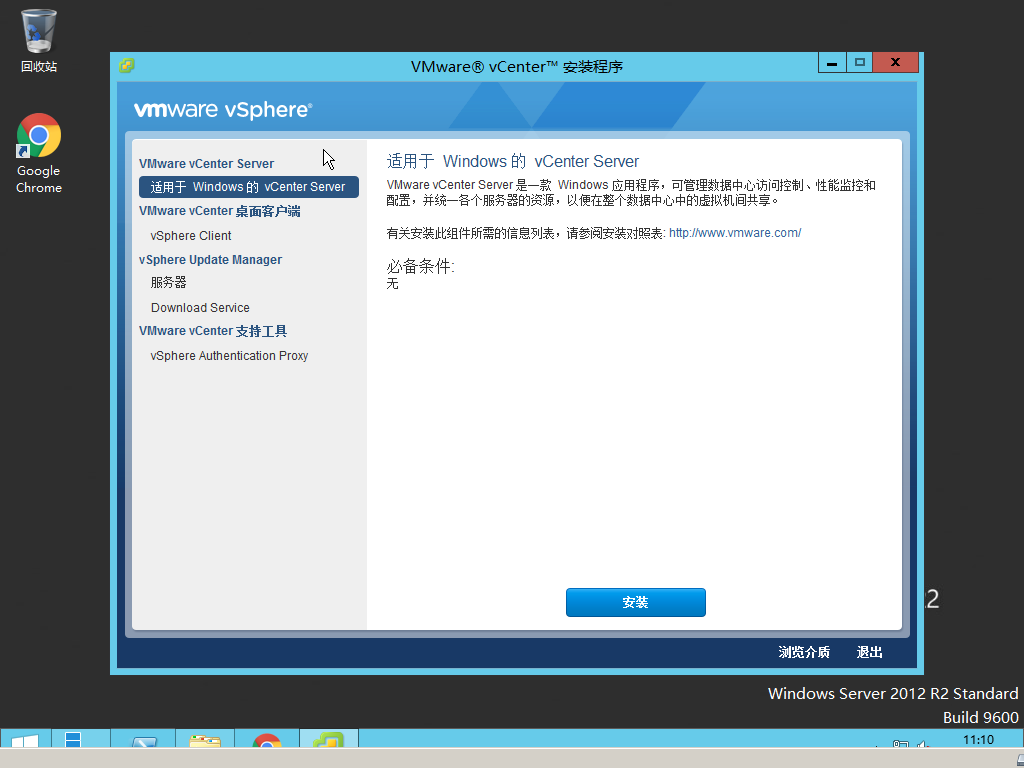The height and width of the screenshot is (768, 1024).
Task: Maximize the vCenter installer window
Action: pyautogui.click(x=859, y=63)
